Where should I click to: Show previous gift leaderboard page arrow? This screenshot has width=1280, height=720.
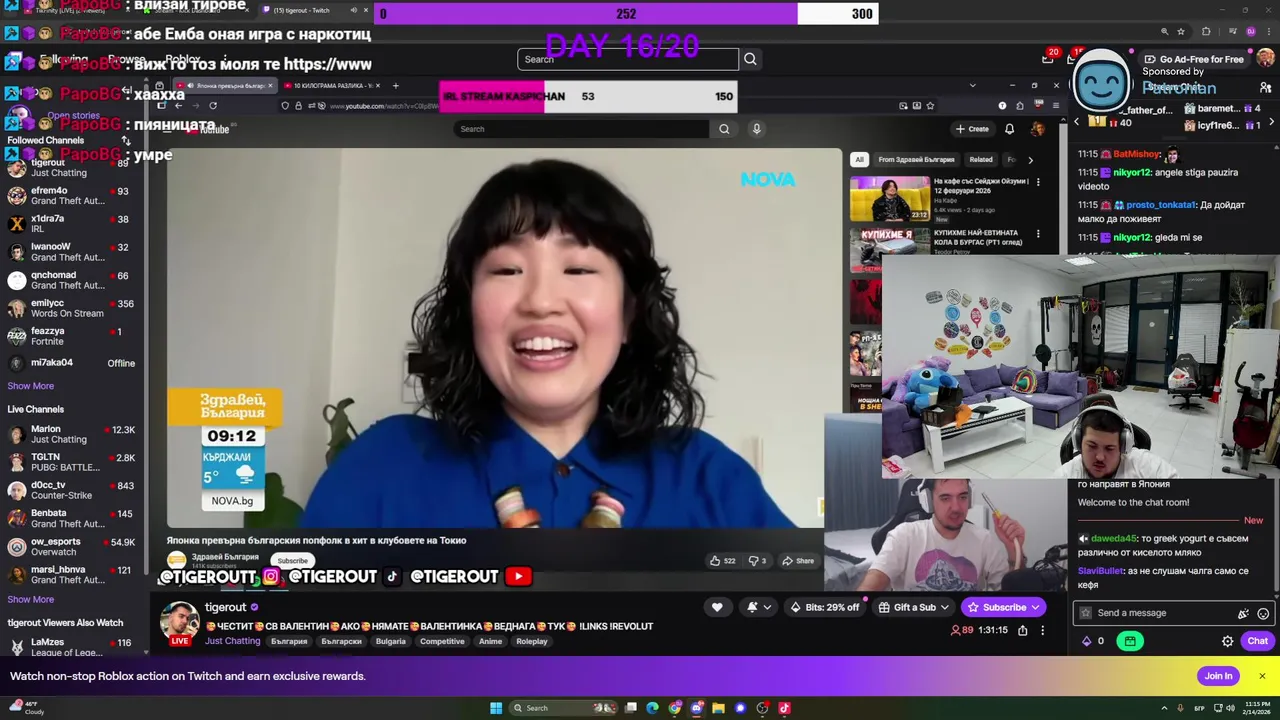(1077, 122)
